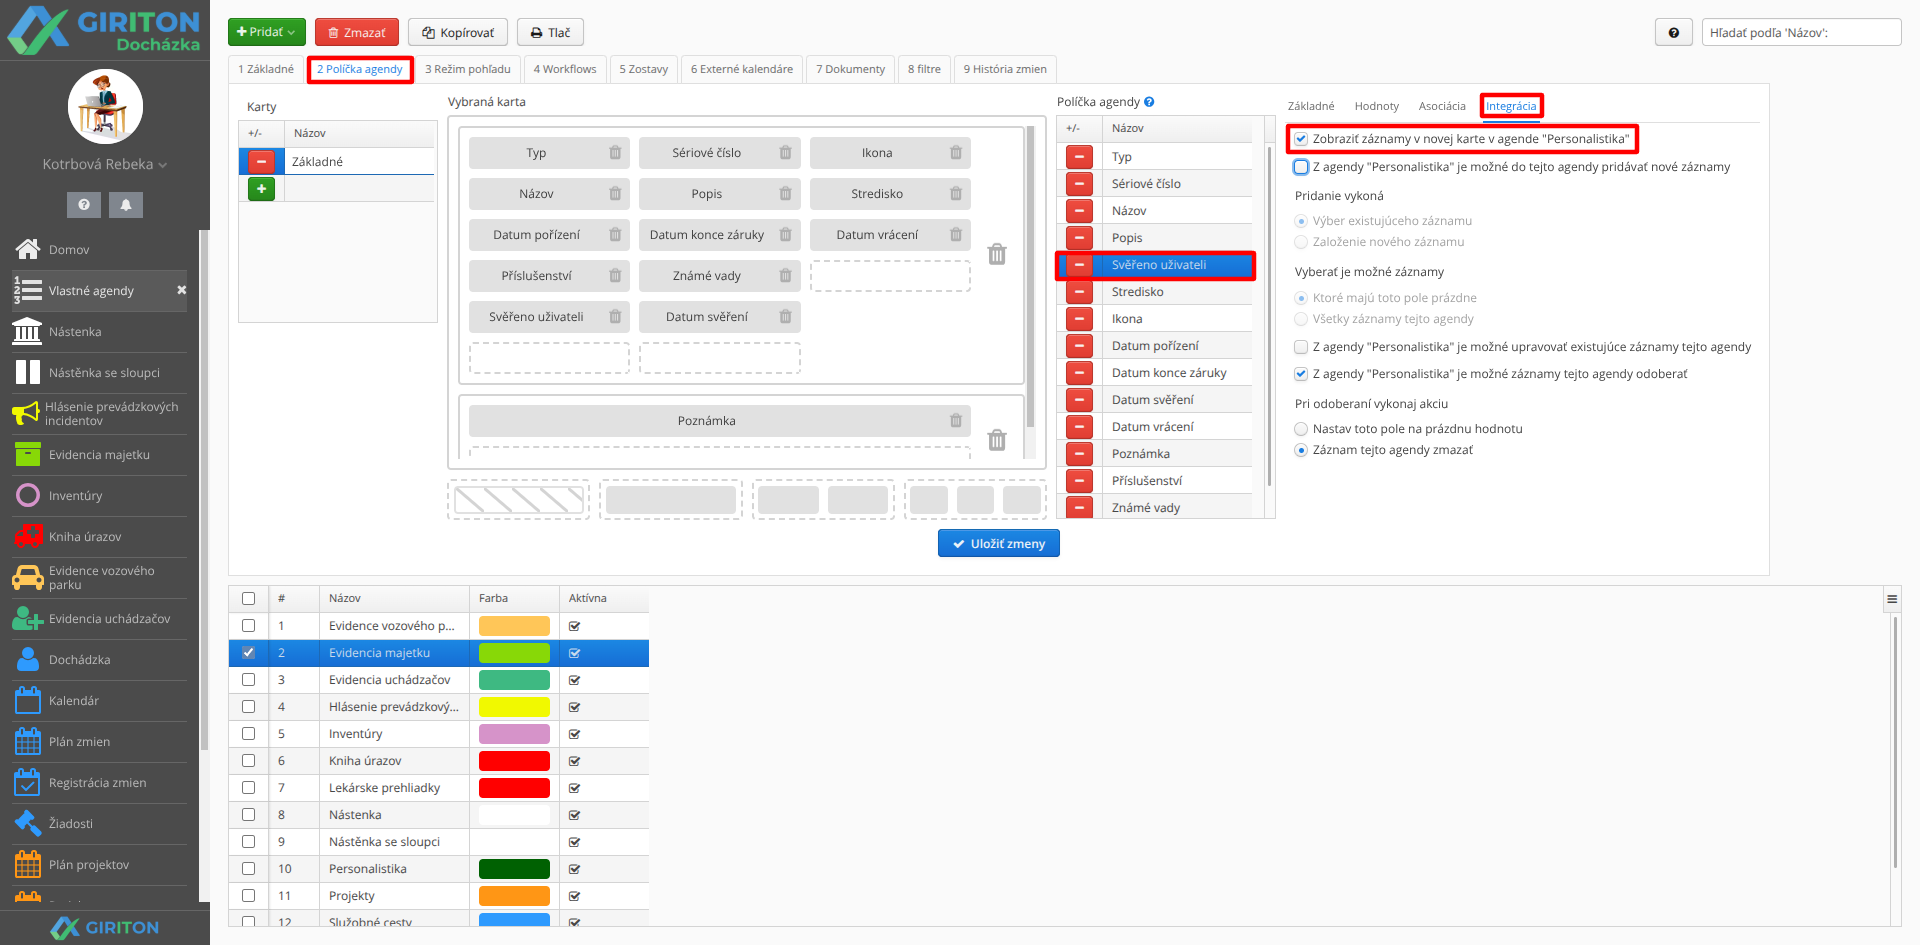The image size is (1920, 945).
Task: Click the Tlač print button
Action: click(550, 32)
